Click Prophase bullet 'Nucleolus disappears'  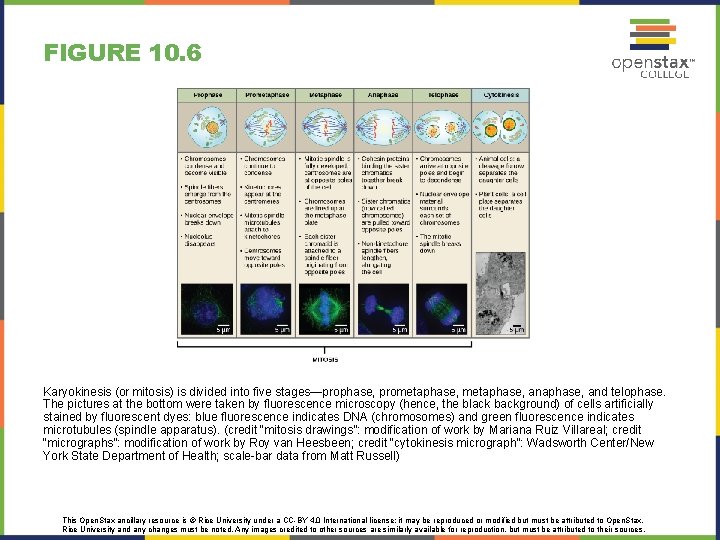(199, 240)
